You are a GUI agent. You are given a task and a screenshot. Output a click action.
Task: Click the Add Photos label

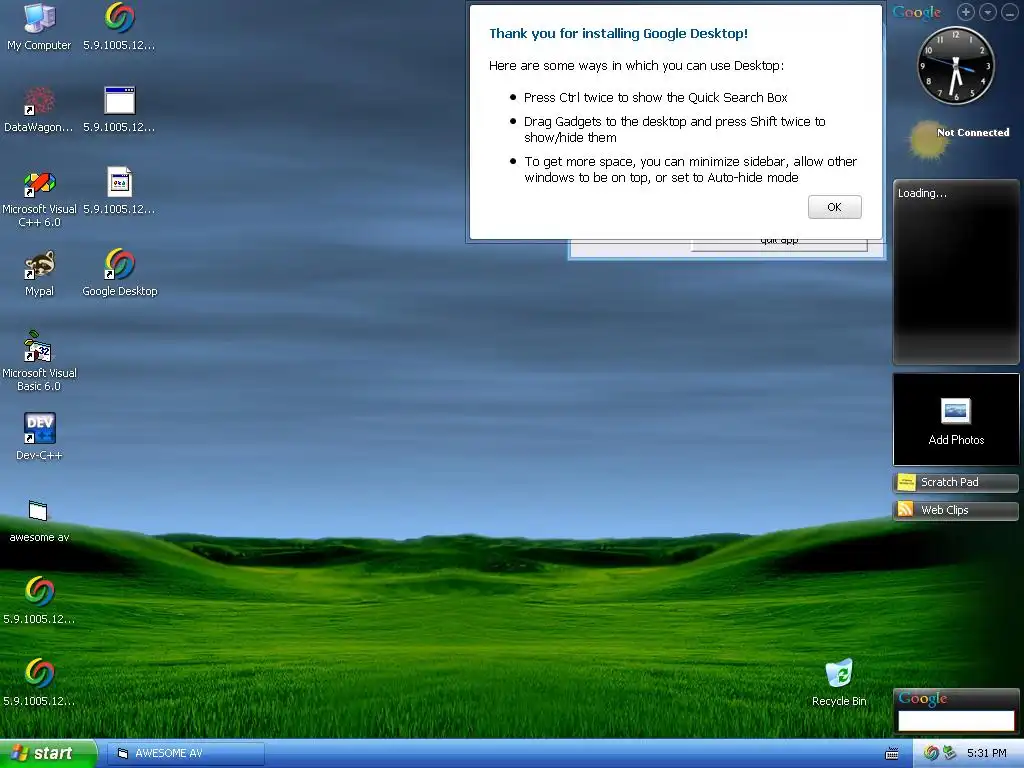(x=956, y=440)
